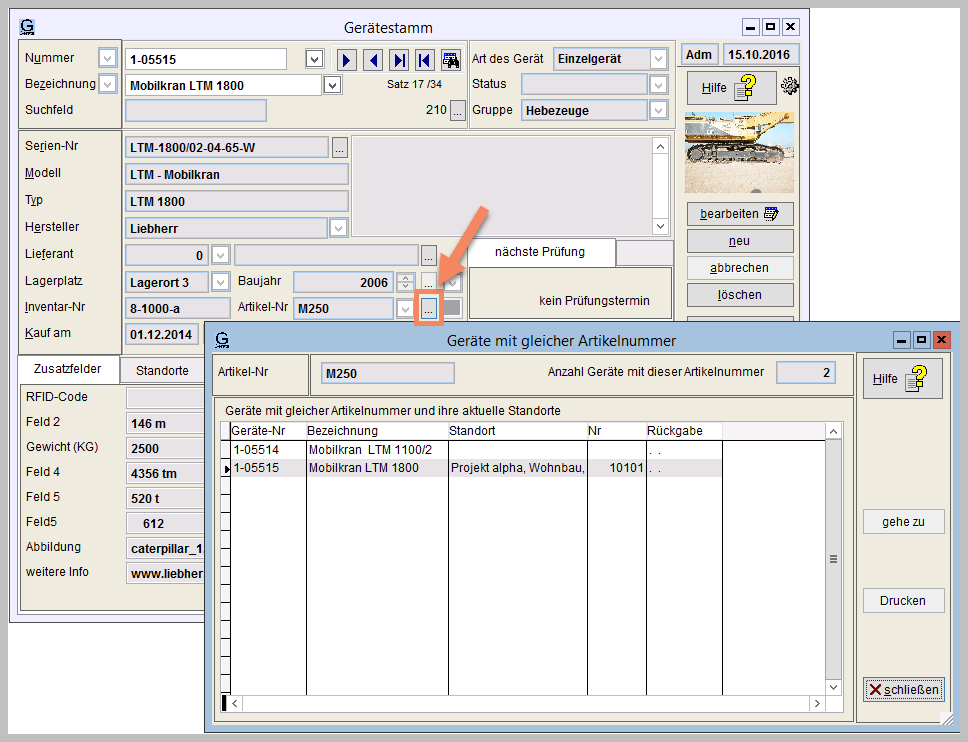Click schließen to close dialog

(903, 690)
